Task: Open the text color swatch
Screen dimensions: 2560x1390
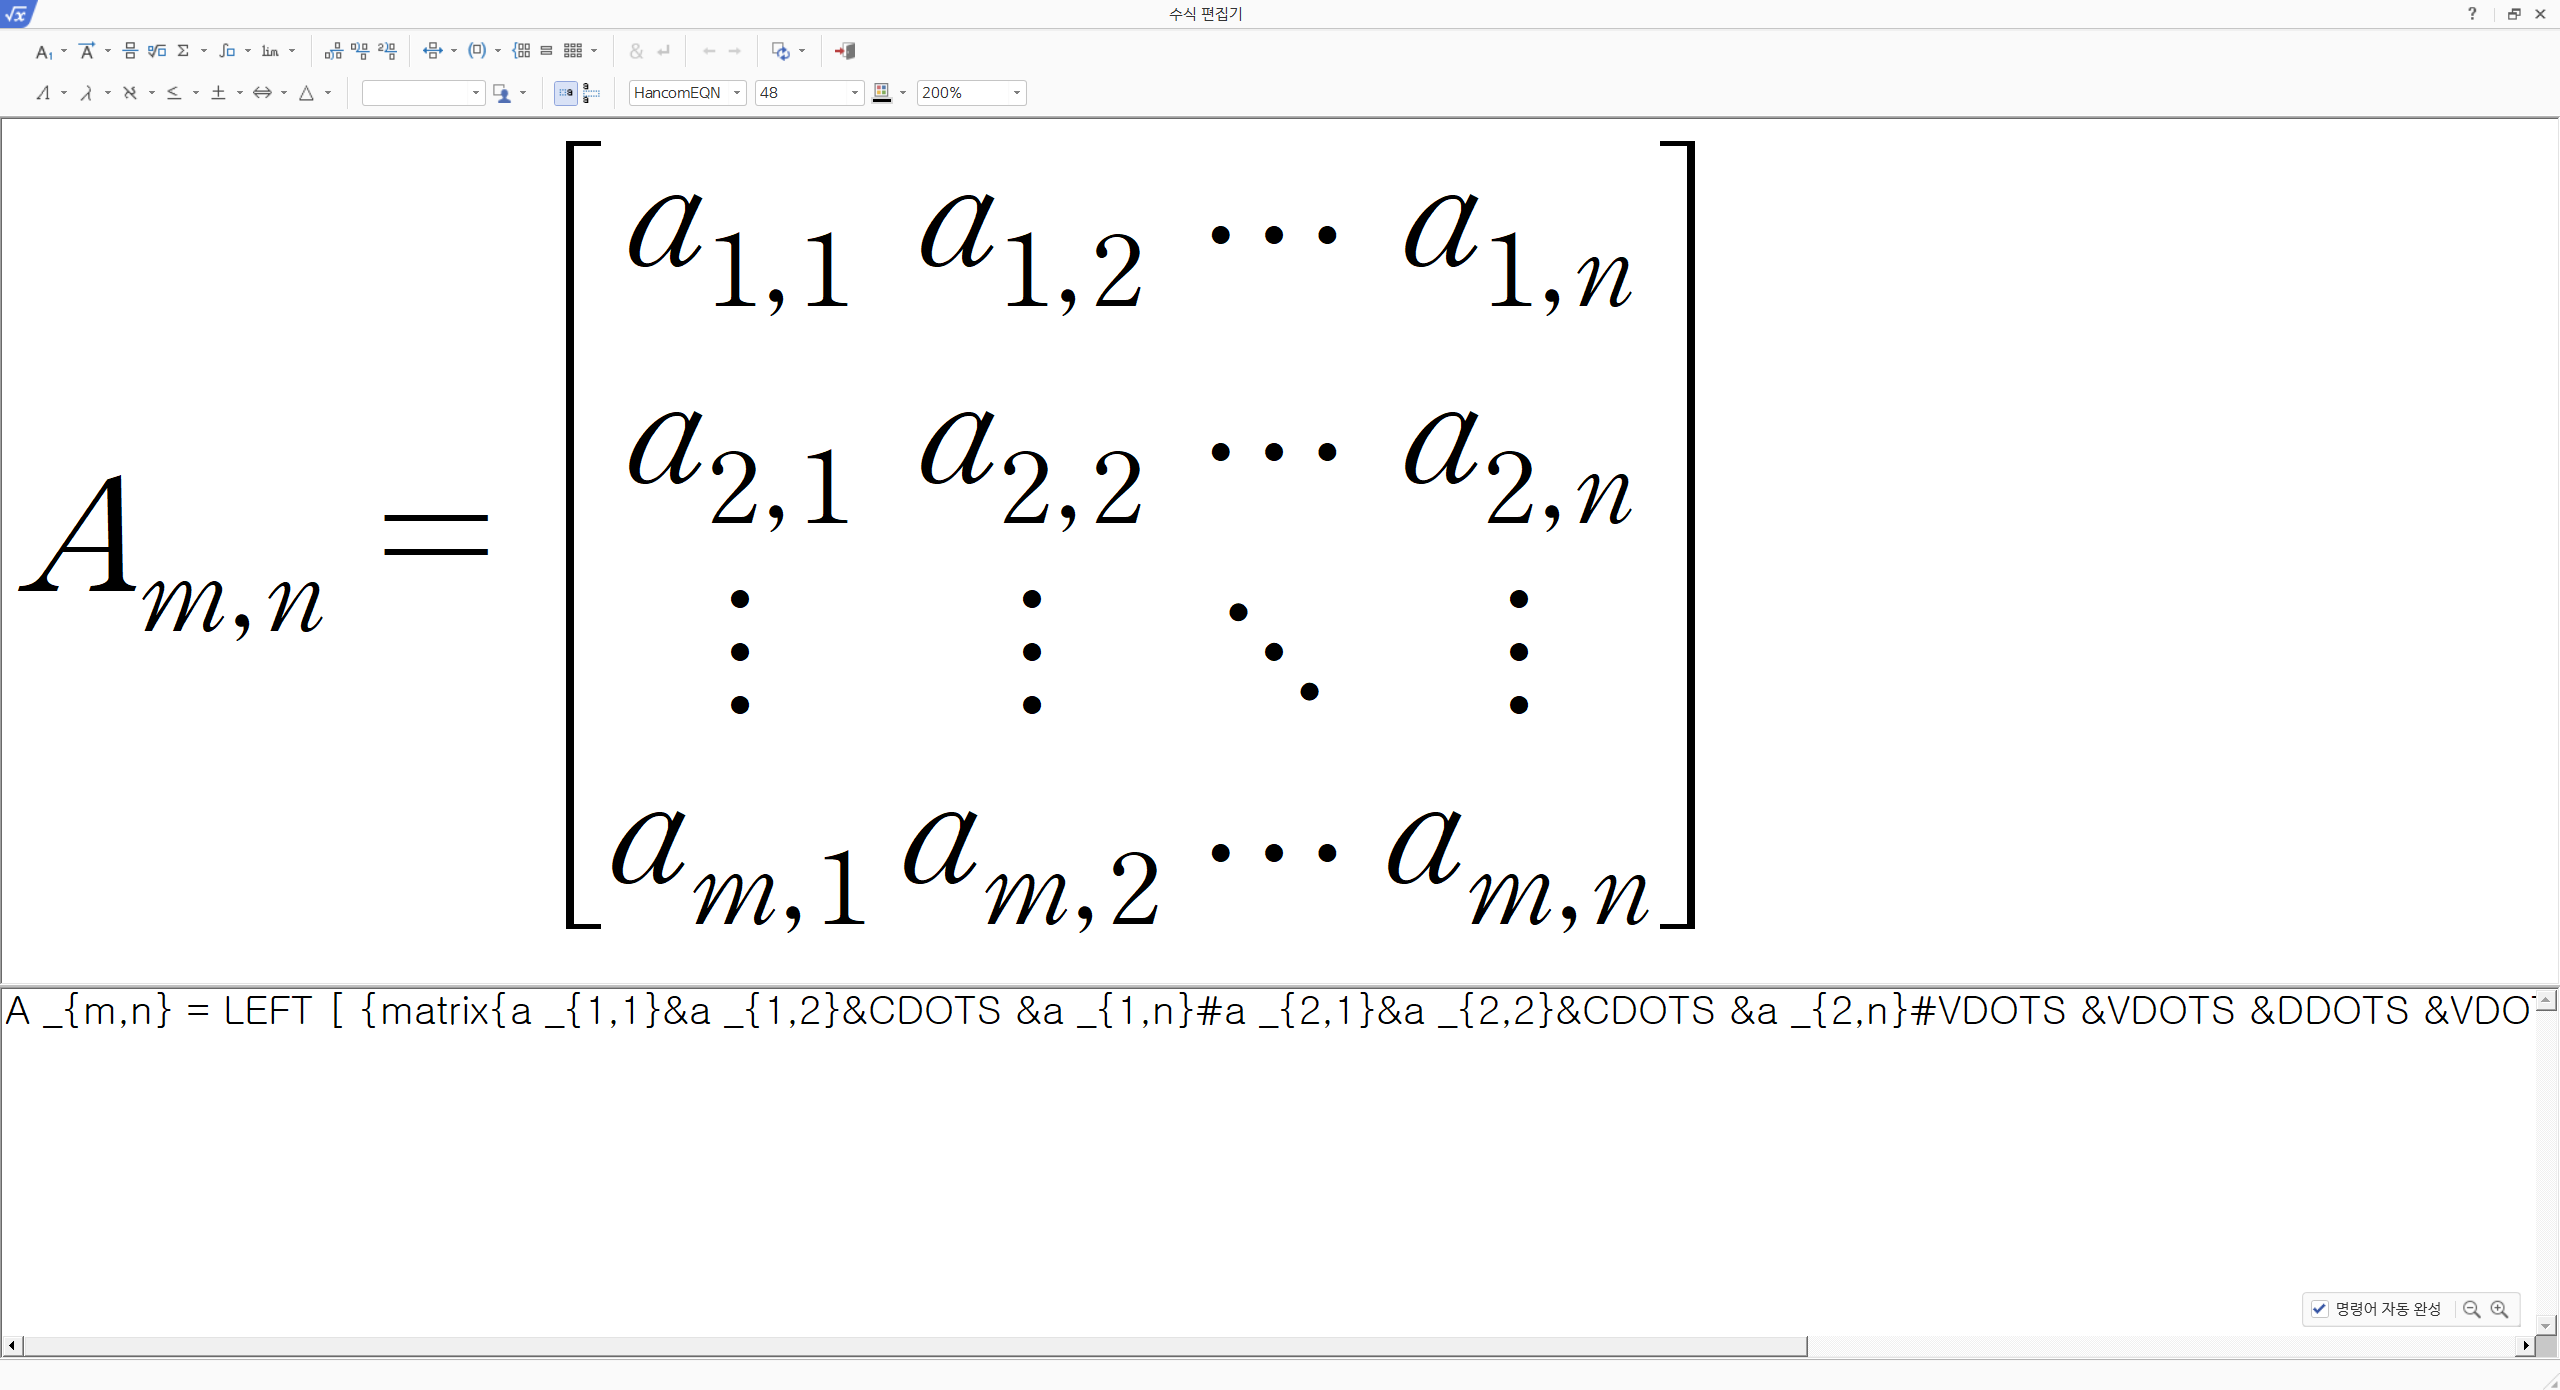Action: (x=882, y=93)
